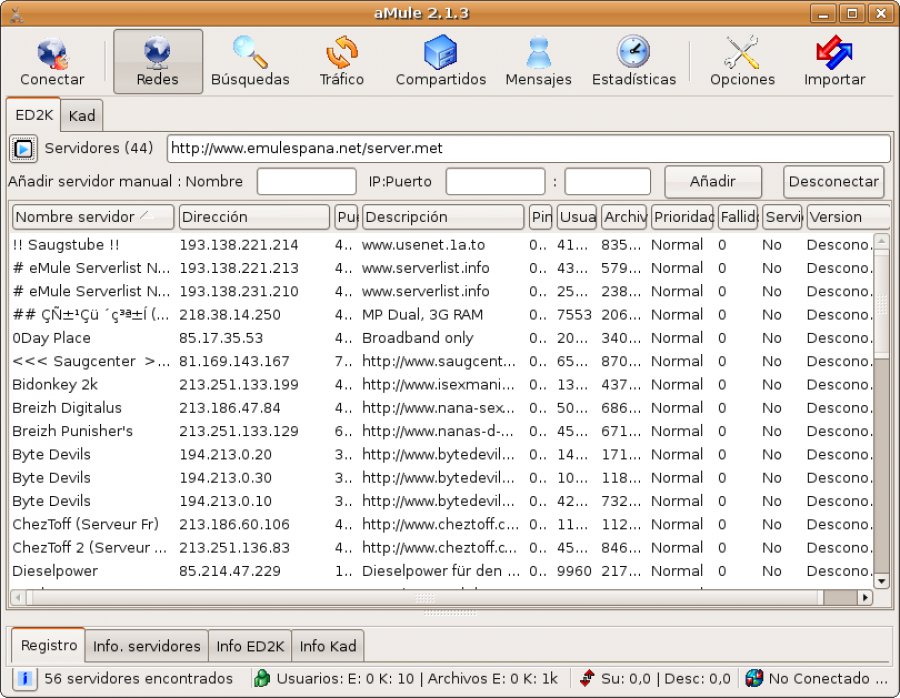Open the Redes network view
The width and height of the screenshot is (900, 698).
tap(158, 61)
